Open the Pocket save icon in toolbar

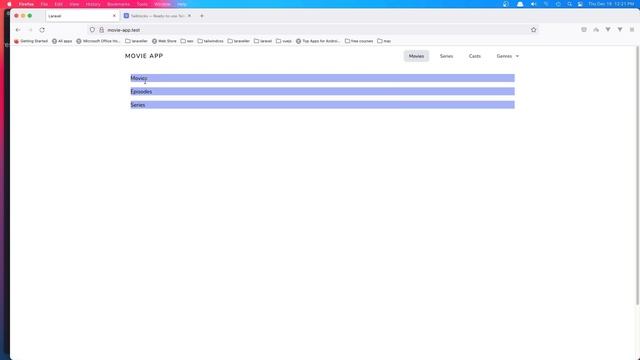click(x=584, y=30)
